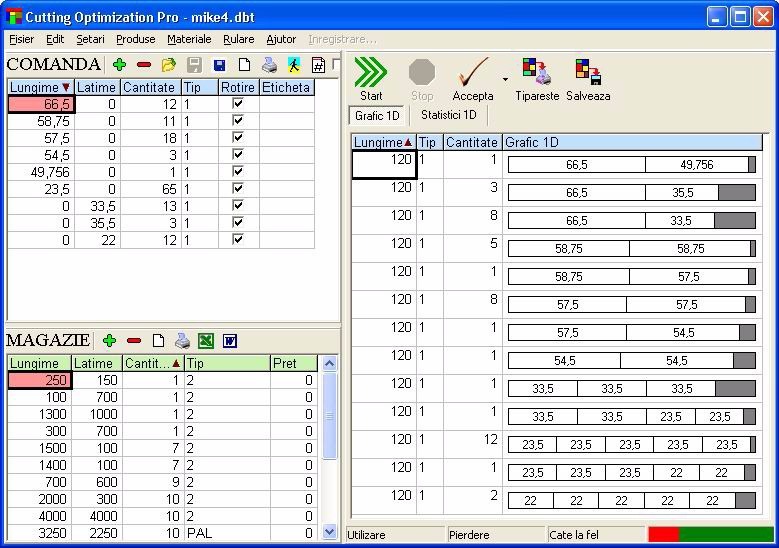This screenshot has height=548, width=779.
Task: Select the highlighted 250 cell in MAGAZIE
Action: point(40,380)
